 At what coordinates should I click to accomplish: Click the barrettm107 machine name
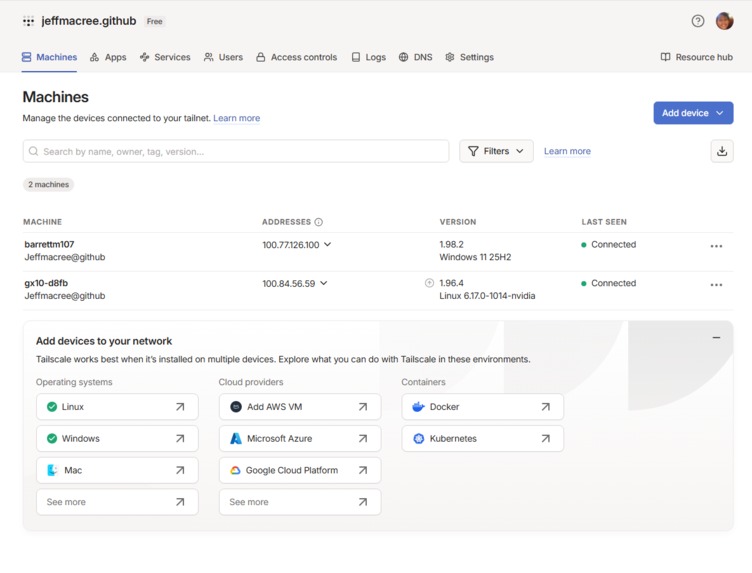tap(49, 244)
